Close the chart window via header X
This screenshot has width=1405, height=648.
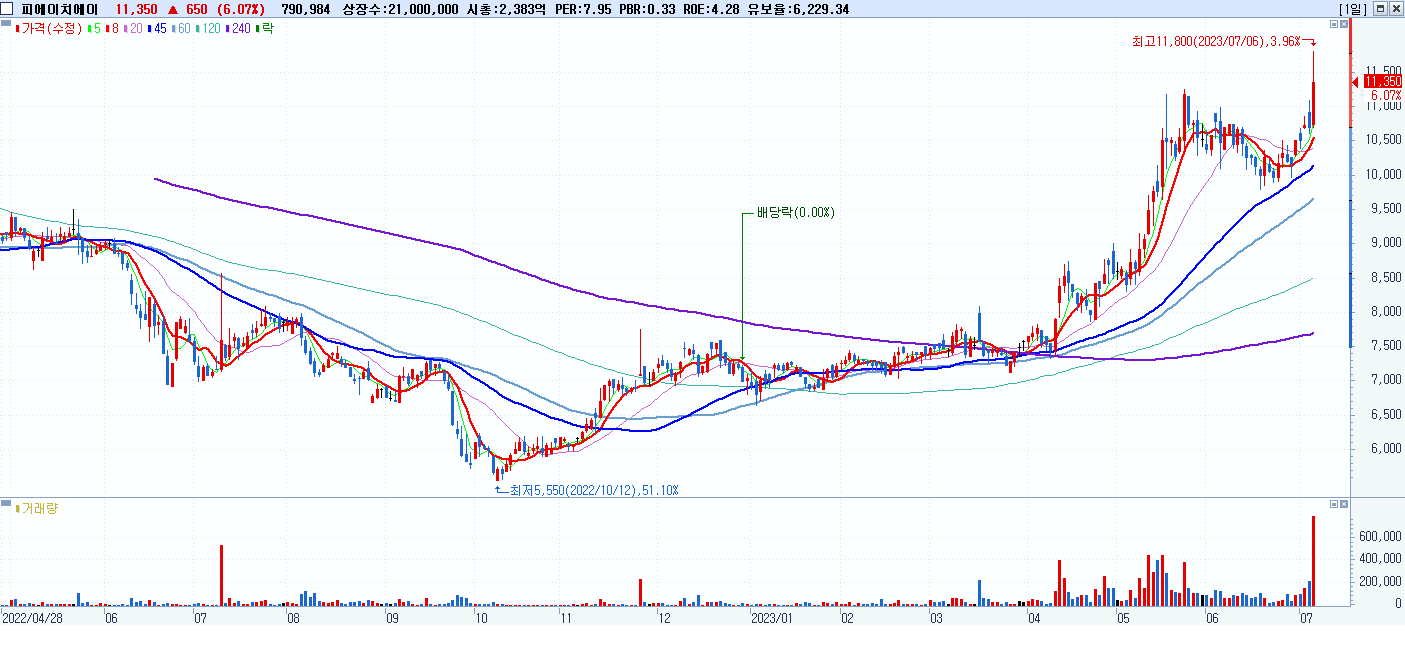pyautogui.click(x=1396, y=9)
